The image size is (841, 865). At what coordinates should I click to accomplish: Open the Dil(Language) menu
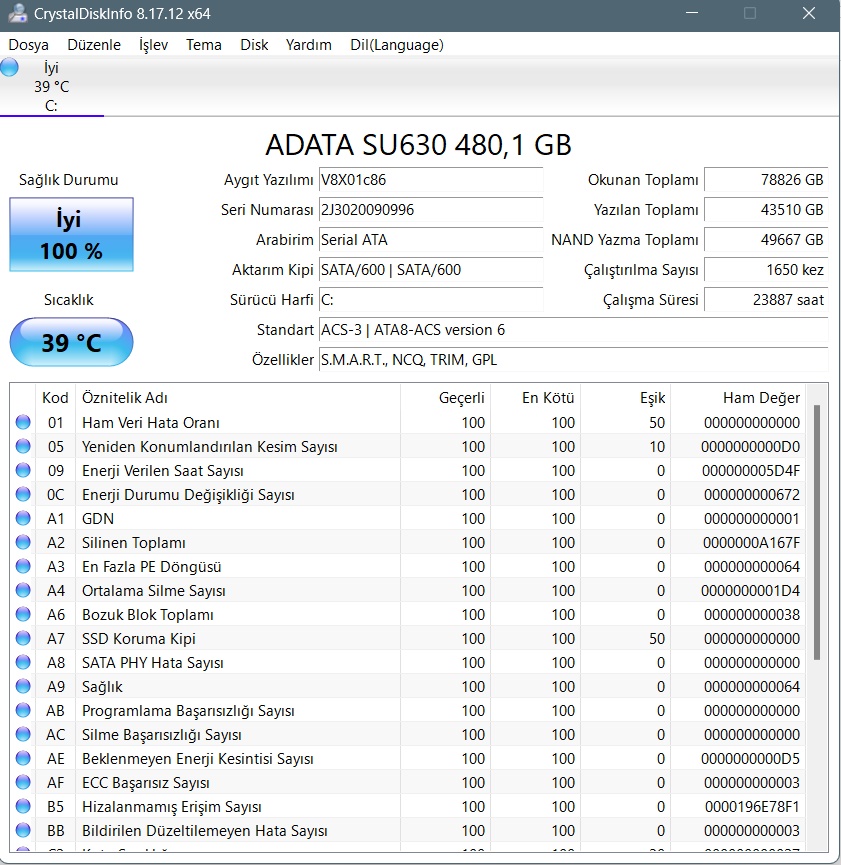point(397,45)
